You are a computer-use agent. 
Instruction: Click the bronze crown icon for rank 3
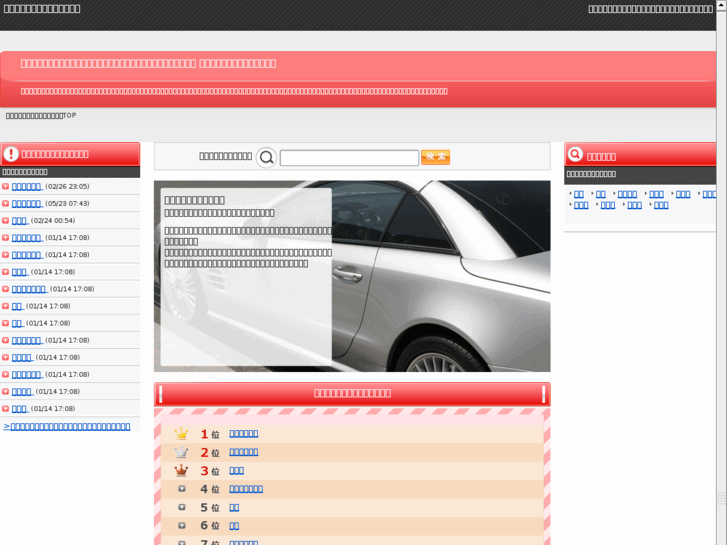click(181, 470)
